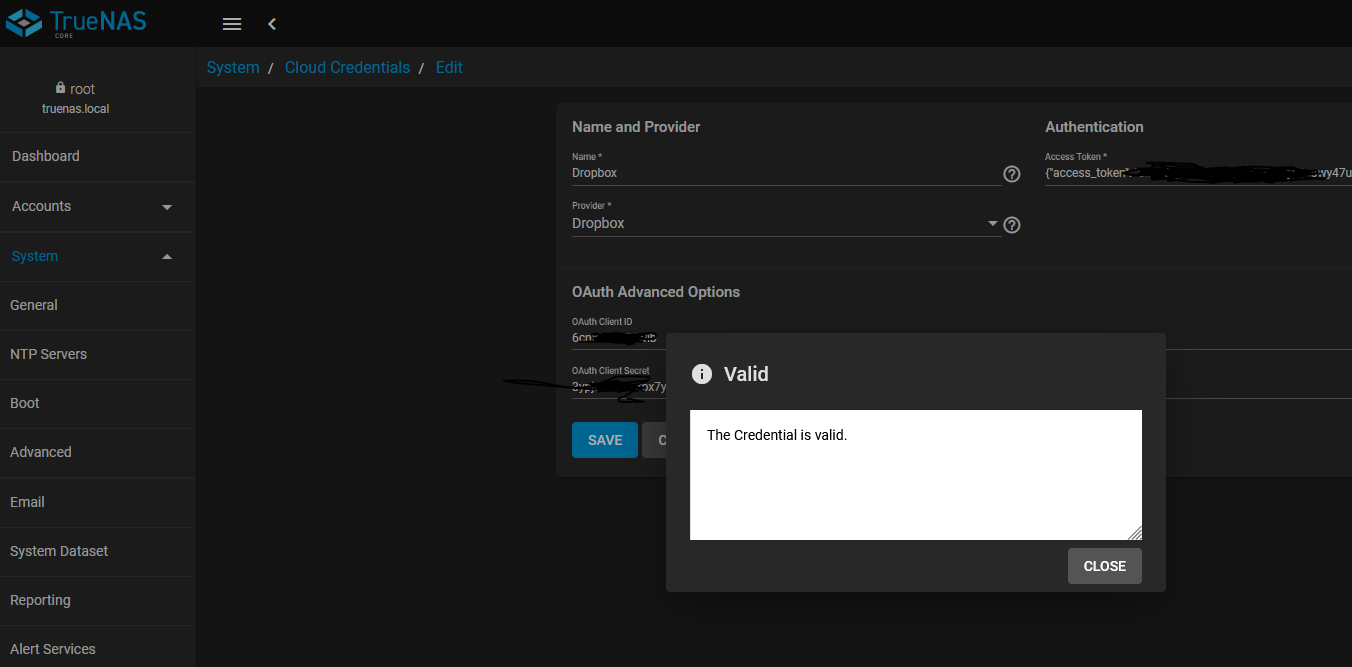The image size is (1352, 667).
Task: Click the OAuth Advanced Options heading
Action: [656, 293]
